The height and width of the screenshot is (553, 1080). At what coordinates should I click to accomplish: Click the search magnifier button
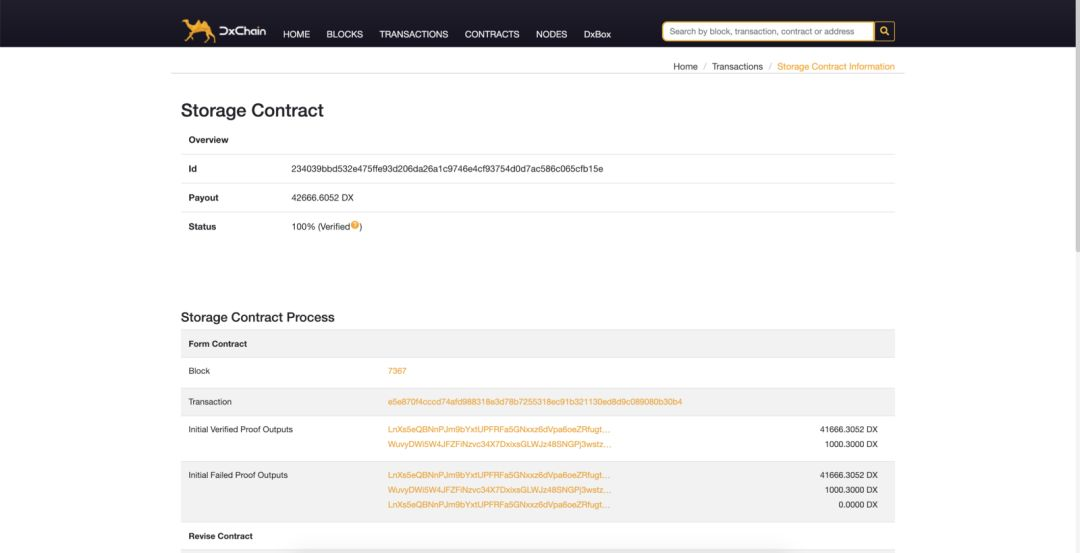coord(884,32)
